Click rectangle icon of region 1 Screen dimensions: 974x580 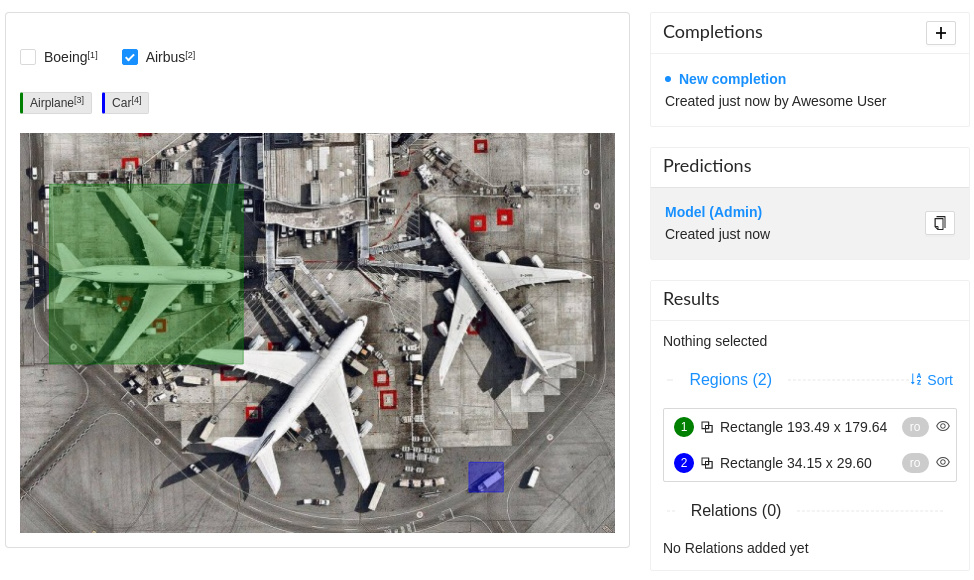point(707,427)
